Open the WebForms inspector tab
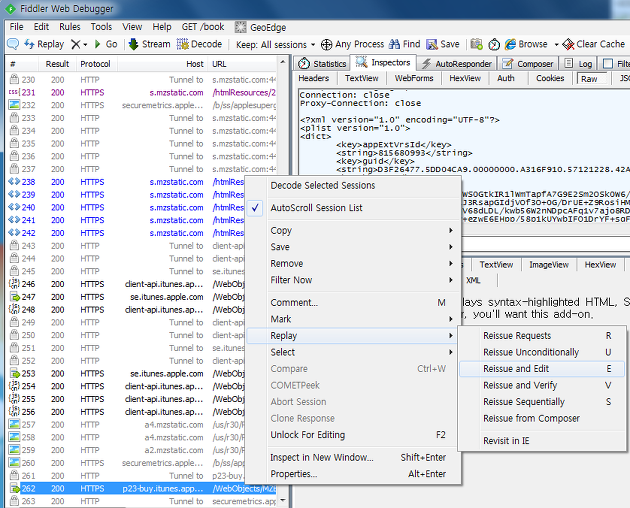This screenshot has height=508, width=630. [x=414, y=78]
